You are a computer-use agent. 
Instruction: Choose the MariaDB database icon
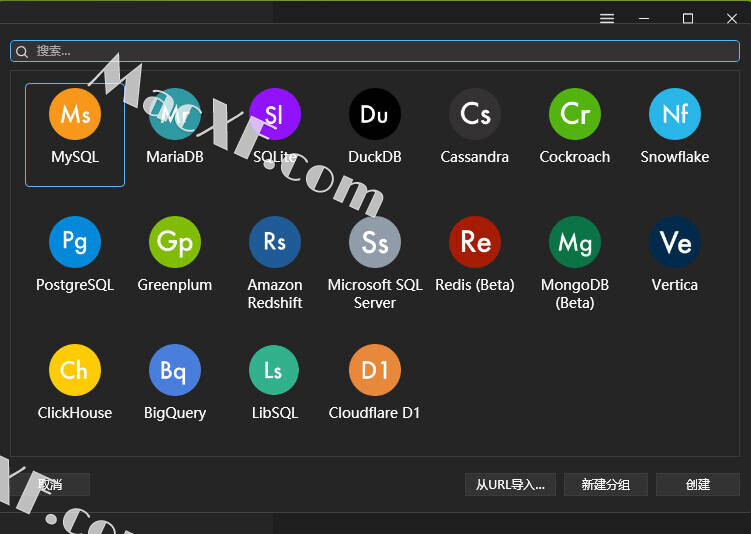click(175, 114)
